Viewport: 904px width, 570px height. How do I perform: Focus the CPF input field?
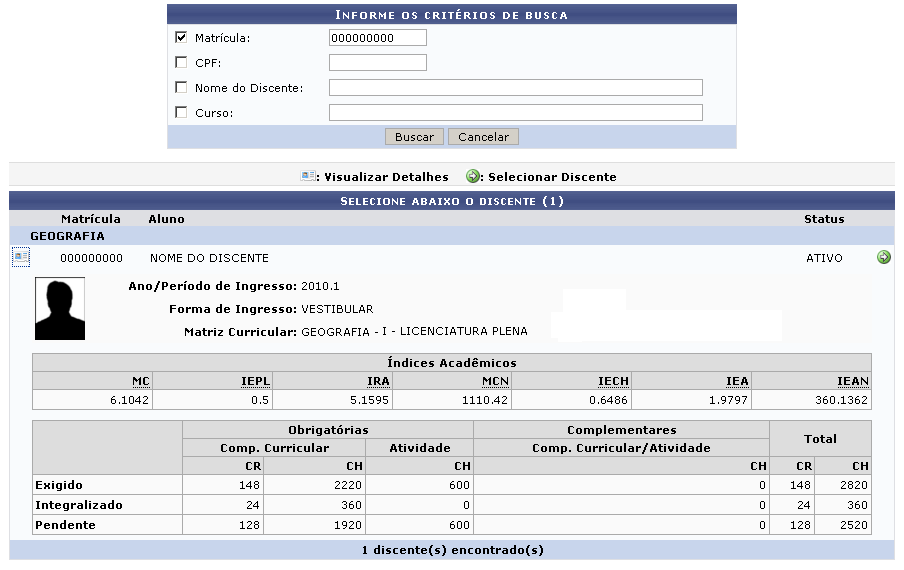pyautogui.click(x=378, y=62)
